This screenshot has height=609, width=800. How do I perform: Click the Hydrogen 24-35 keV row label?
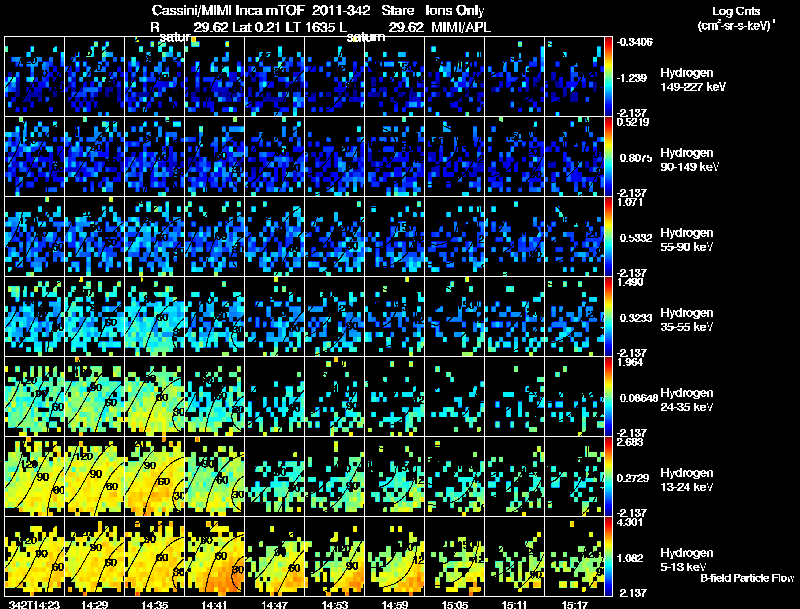click(x=687, y=400)
